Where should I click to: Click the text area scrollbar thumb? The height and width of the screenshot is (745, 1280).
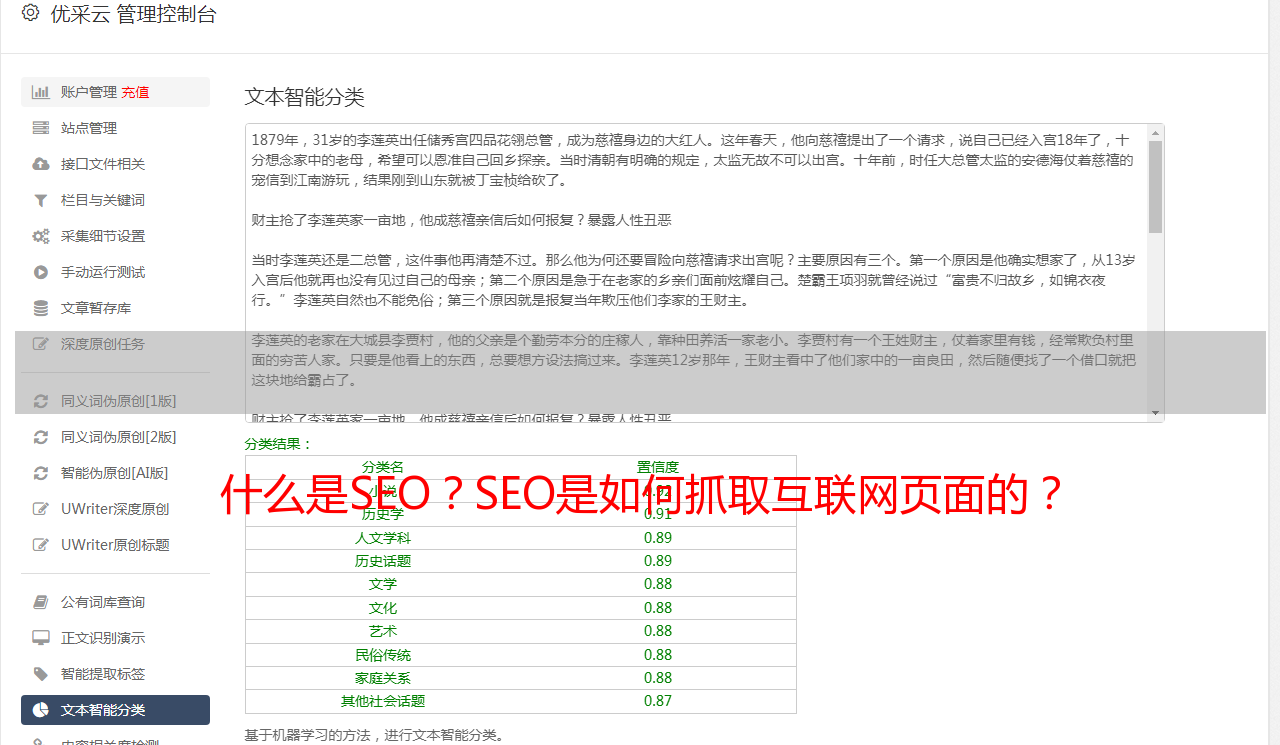pos(1156,187)
